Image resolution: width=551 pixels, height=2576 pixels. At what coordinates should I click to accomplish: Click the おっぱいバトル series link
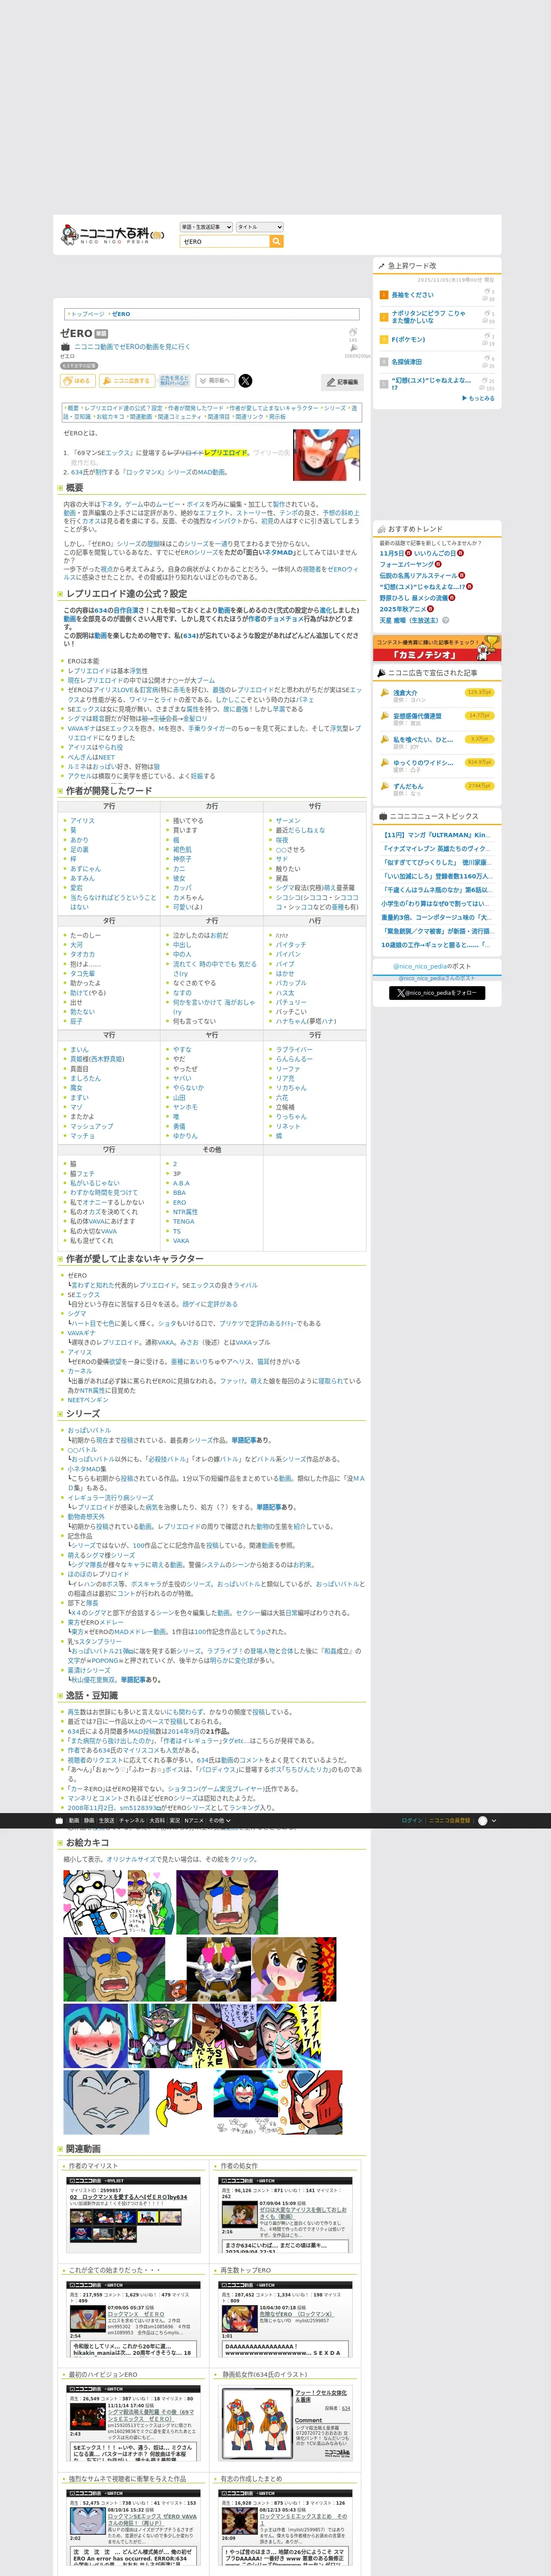pos(89,1431)
